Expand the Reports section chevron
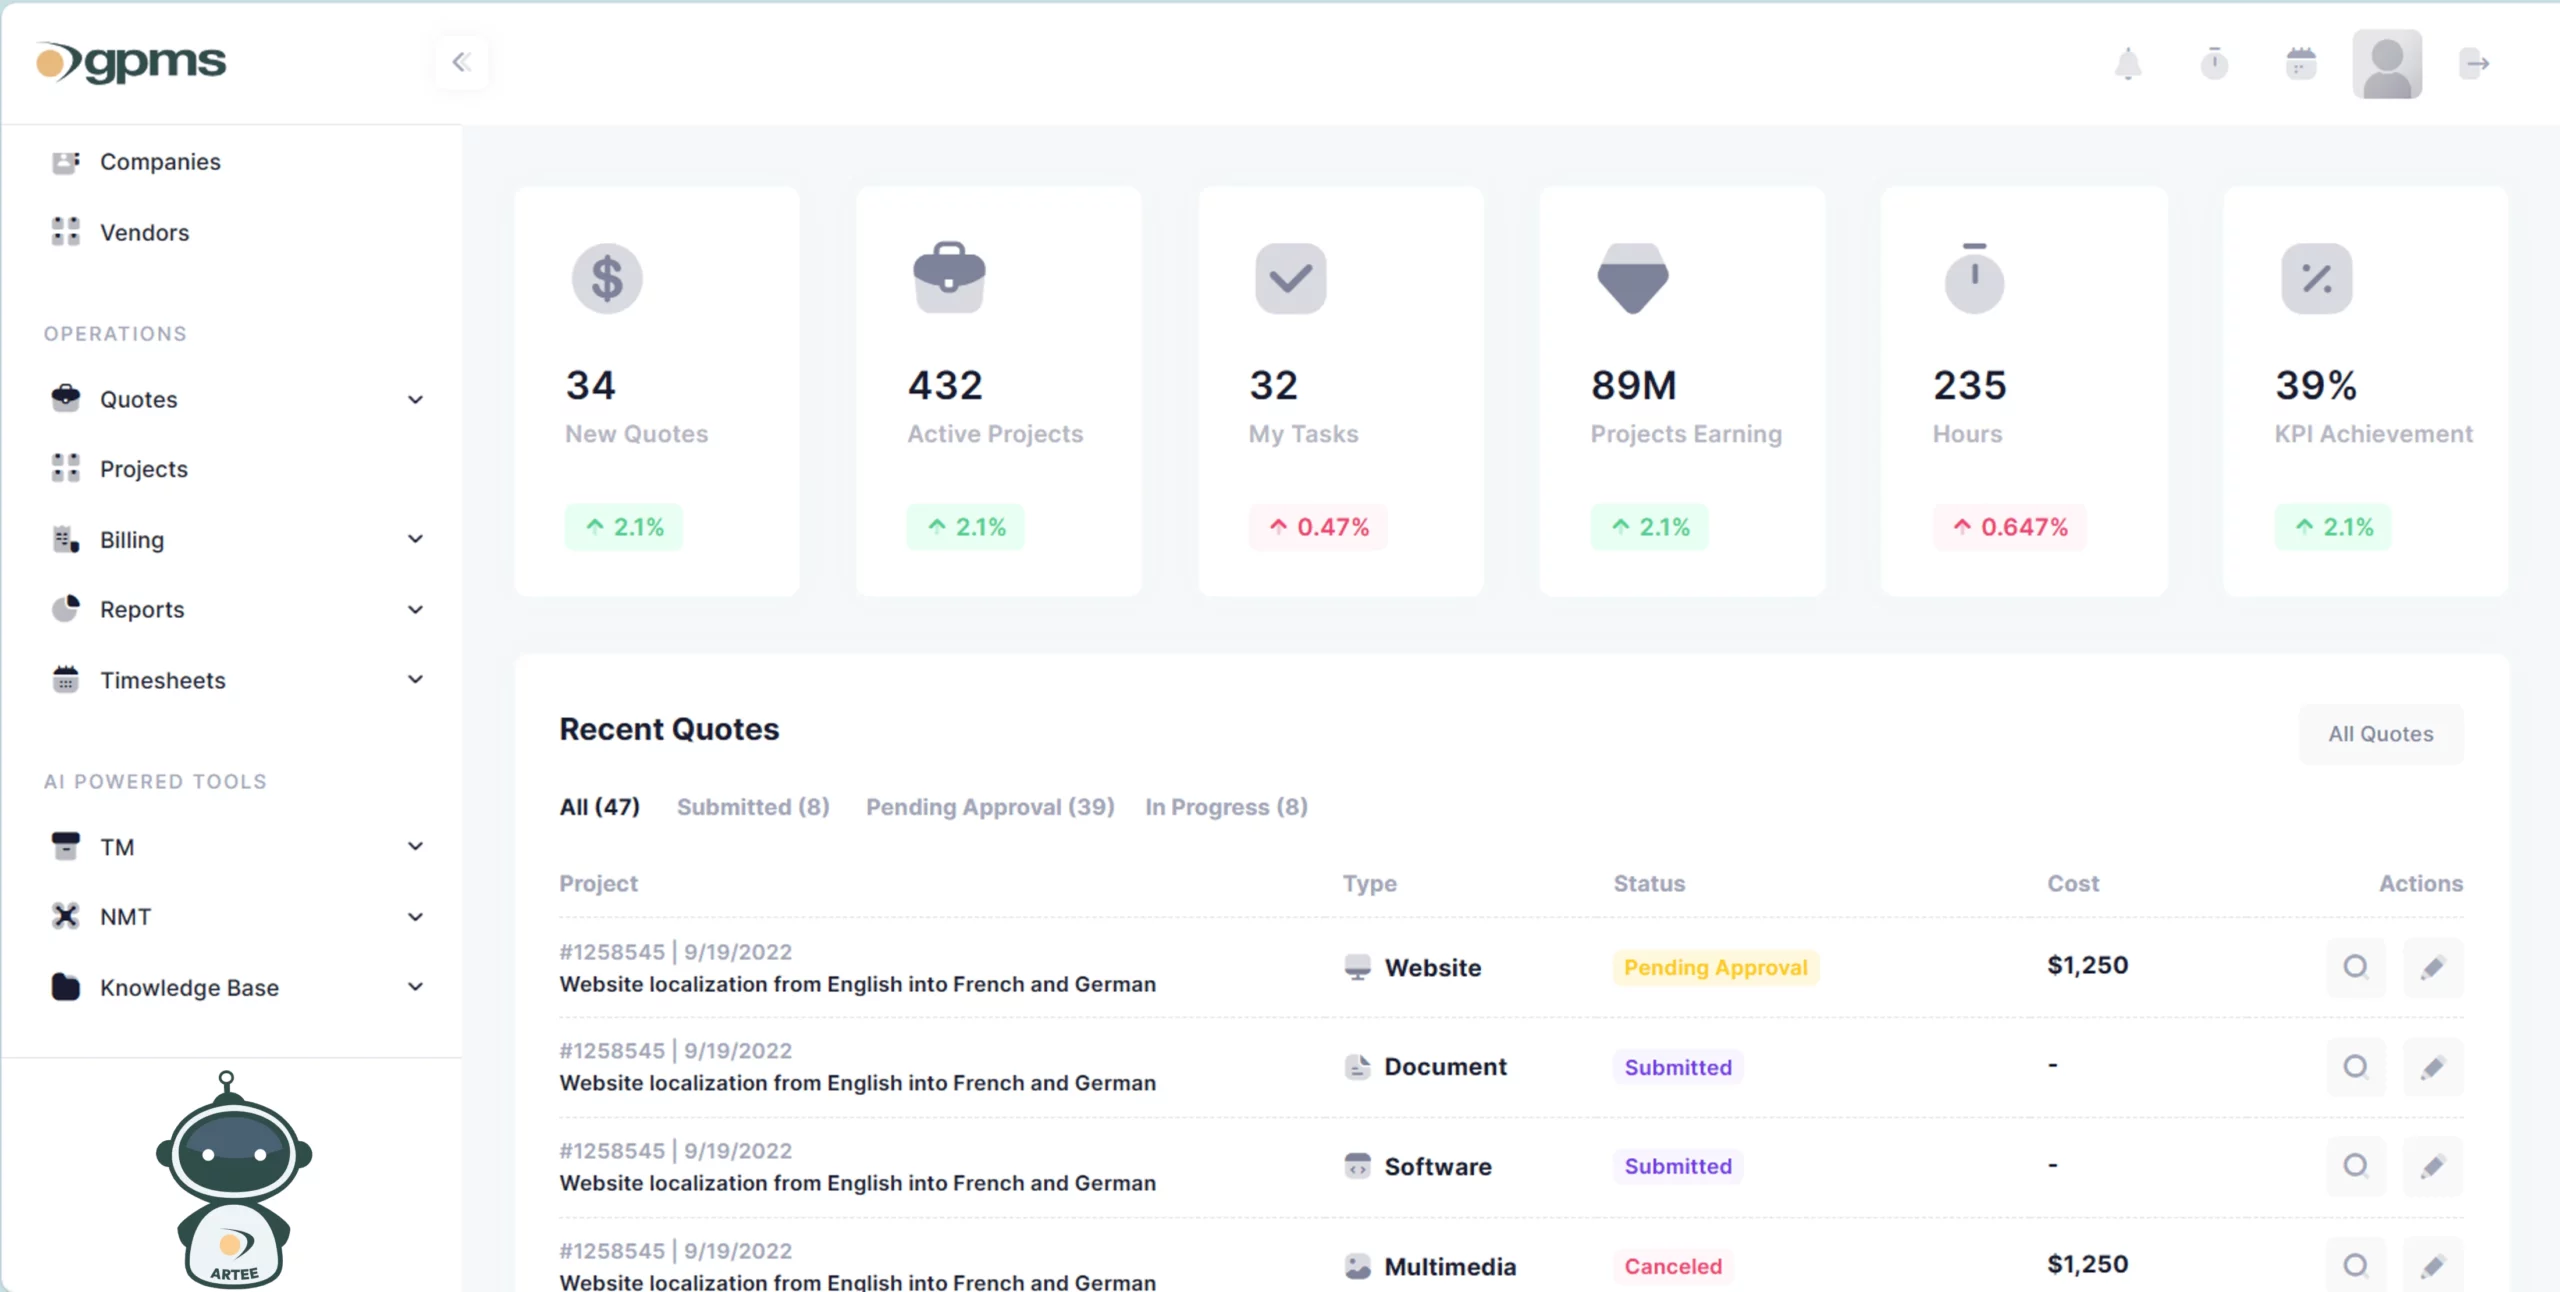This screenshot has width=2560, height=1292. [415, 609]
